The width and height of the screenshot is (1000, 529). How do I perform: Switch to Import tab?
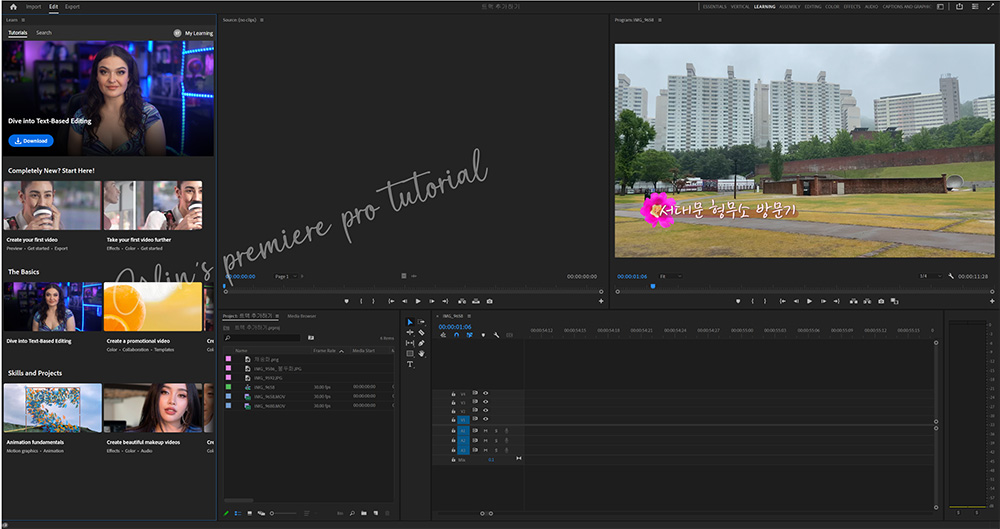[33, 6]
